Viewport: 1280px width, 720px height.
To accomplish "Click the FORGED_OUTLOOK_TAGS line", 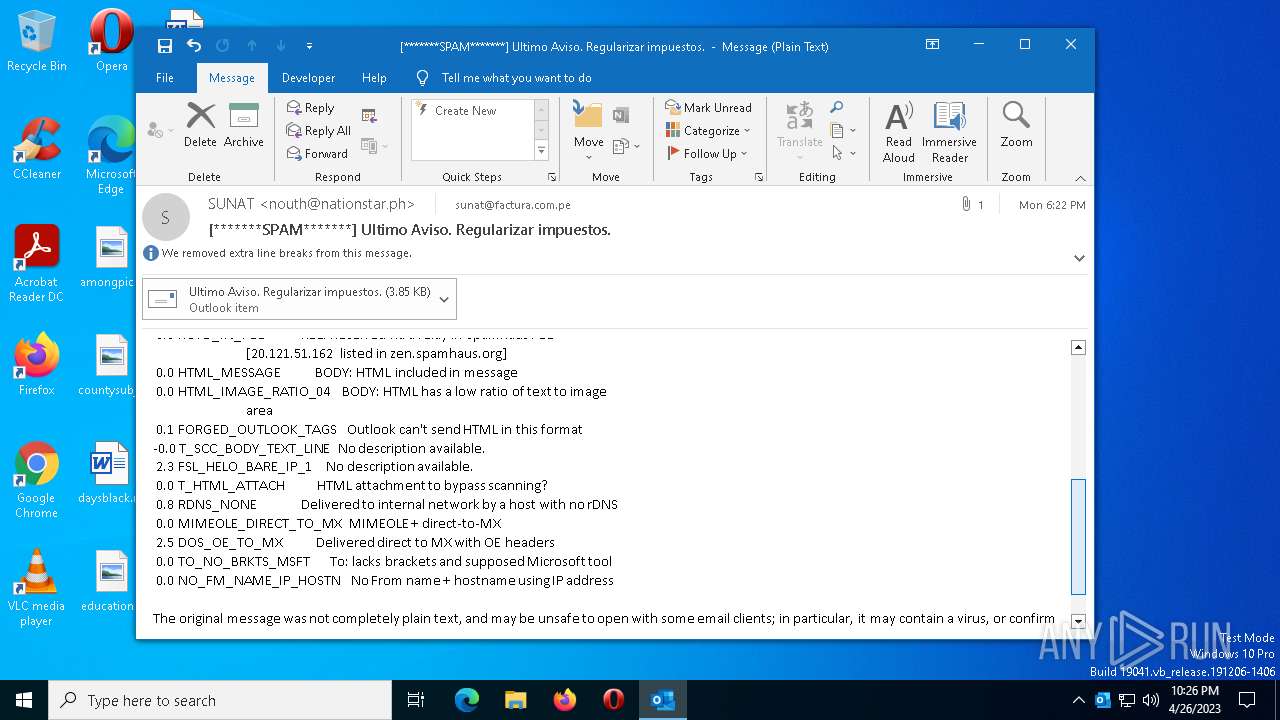I will 369,429.
